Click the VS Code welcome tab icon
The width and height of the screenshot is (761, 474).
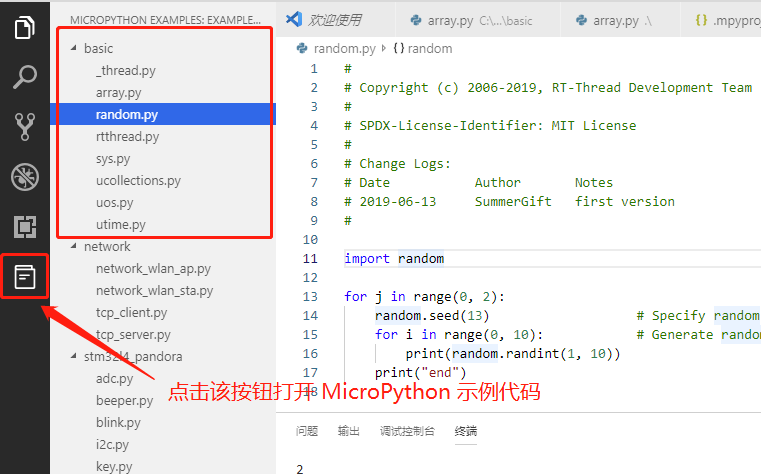(294, 20)
